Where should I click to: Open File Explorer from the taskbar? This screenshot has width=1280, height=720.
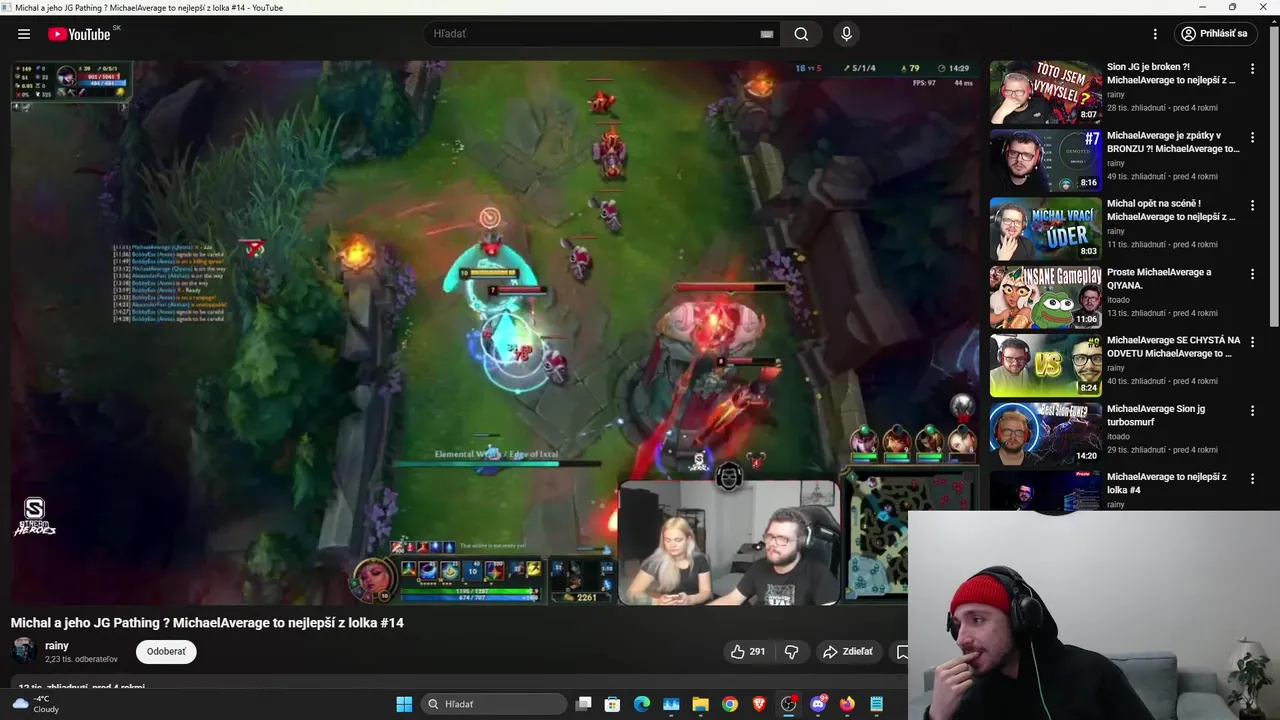pyautogui.click(x=700, y=704)
